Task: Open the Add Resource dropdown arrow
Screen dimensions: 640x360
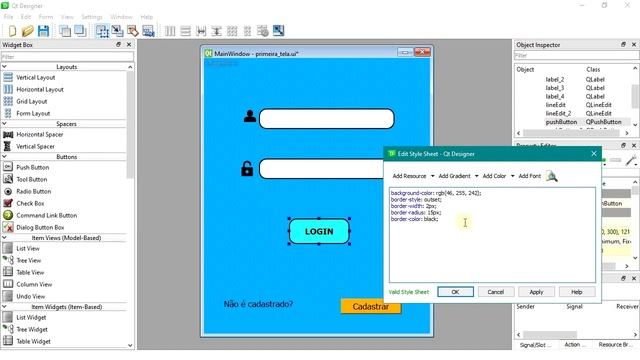Action: [433, 176]
